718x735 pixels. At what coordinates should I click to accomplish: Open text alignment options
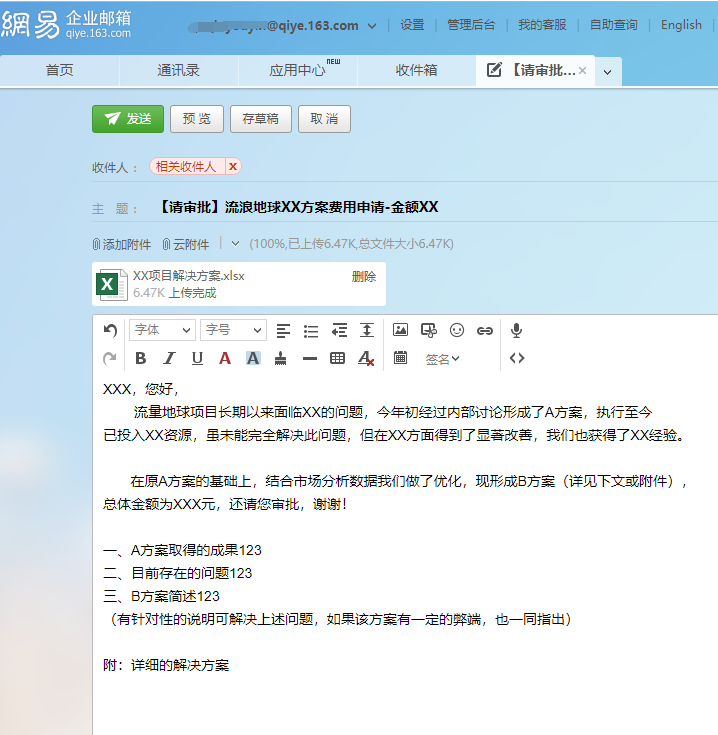[283, 331]
